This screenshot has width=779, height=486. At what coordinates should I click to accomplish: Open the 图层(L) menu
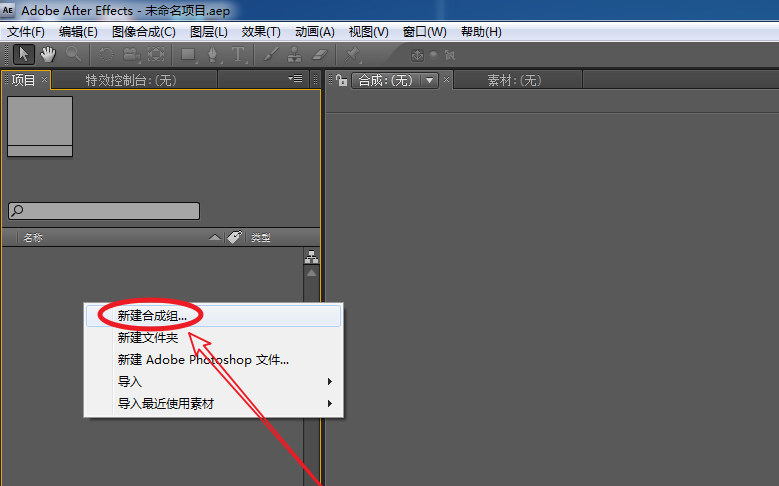[209, 32]
